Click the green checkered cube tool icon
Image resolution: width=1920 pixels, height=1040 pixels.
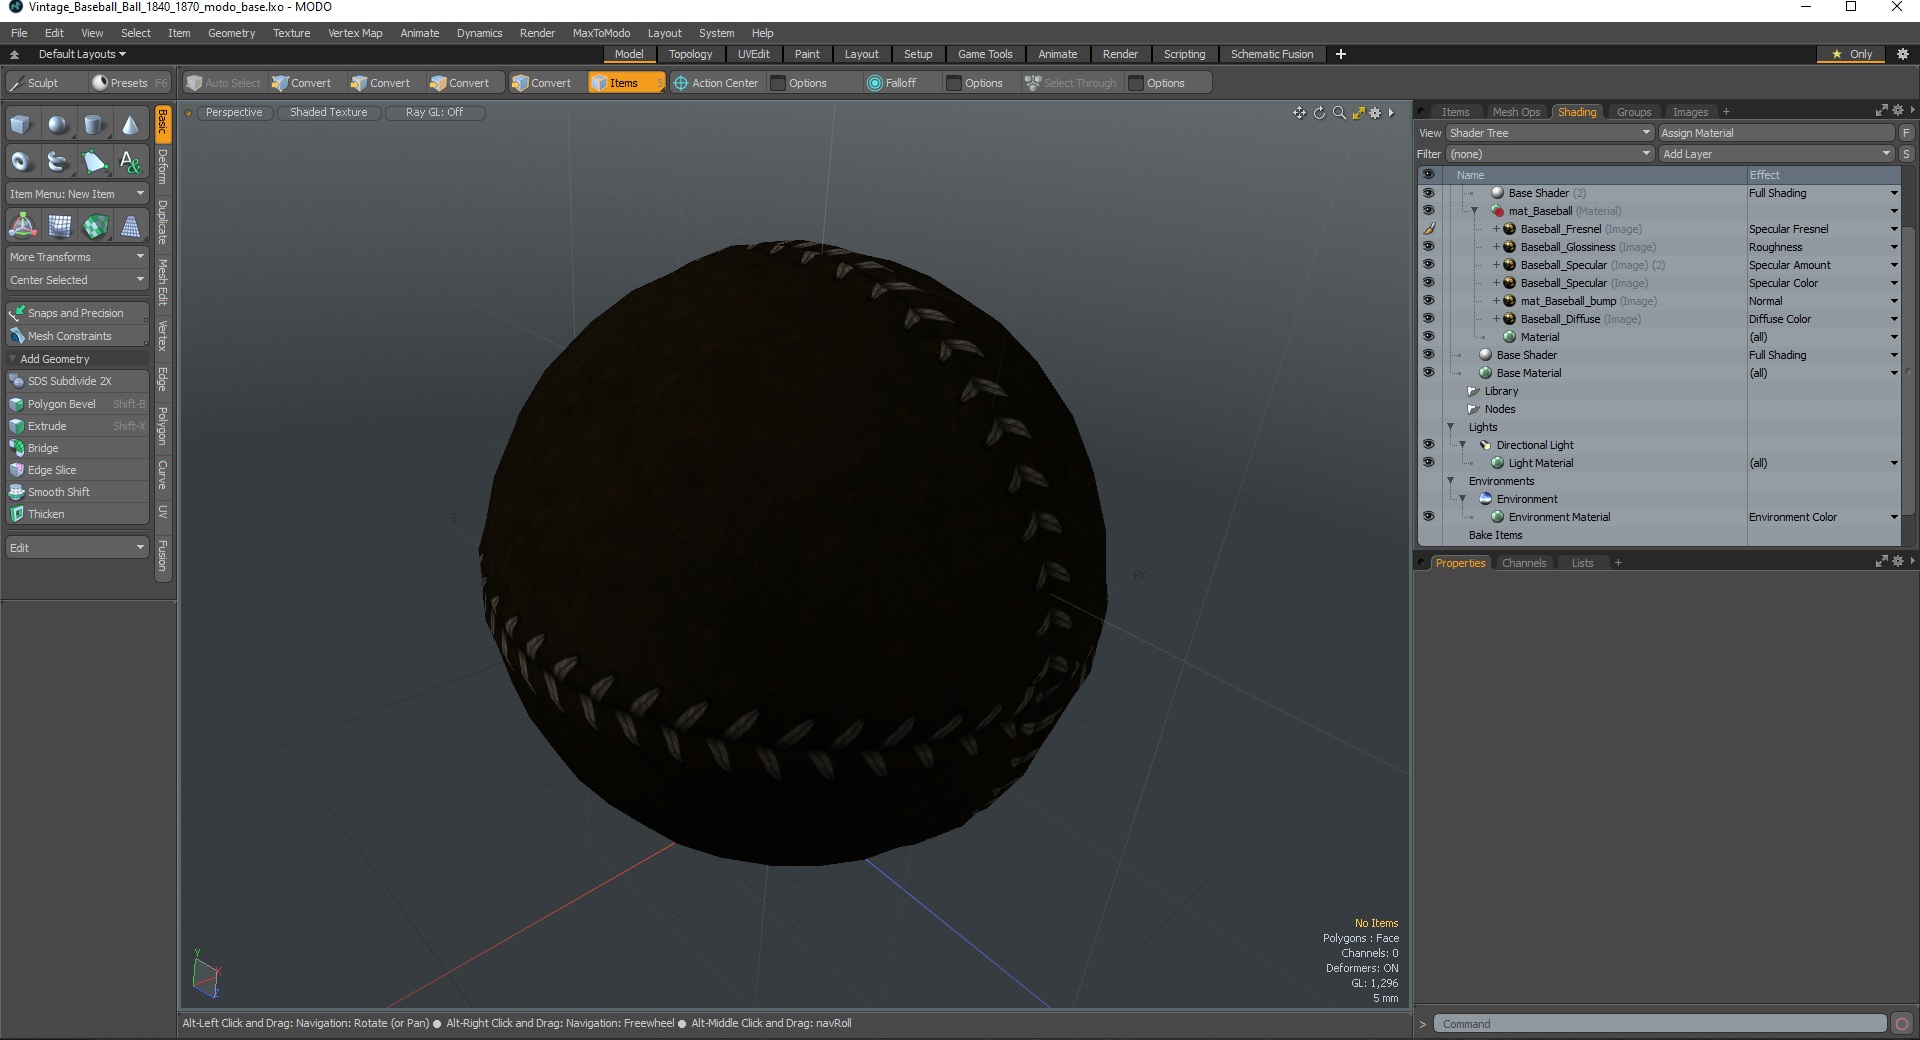[x=94, y=226]
